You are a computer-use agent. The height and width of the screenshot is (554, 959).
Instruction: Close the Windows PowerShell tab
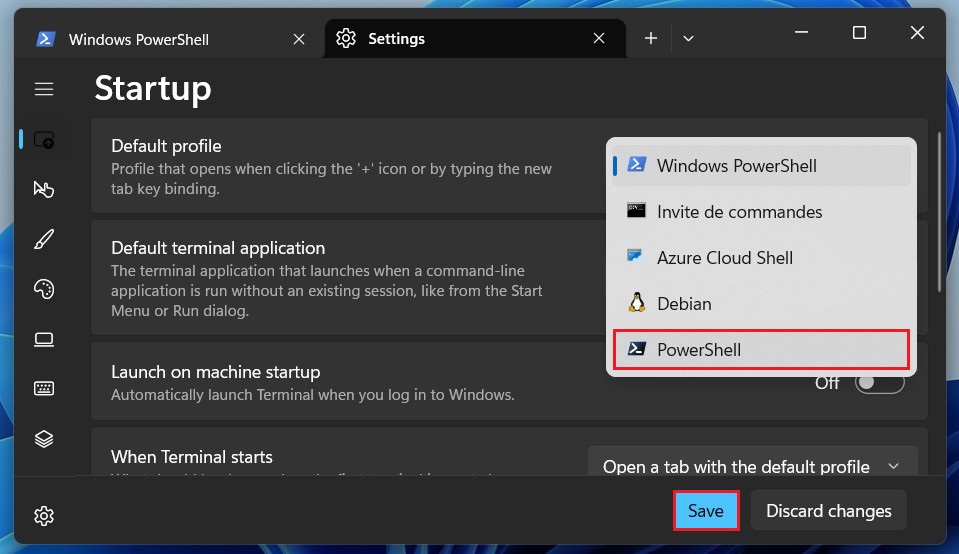pos(299,39)
